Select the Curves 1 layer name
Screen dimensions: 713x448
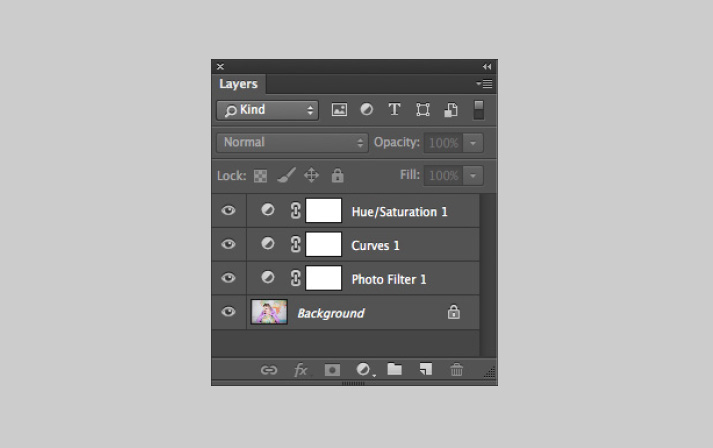pos(375,246)
